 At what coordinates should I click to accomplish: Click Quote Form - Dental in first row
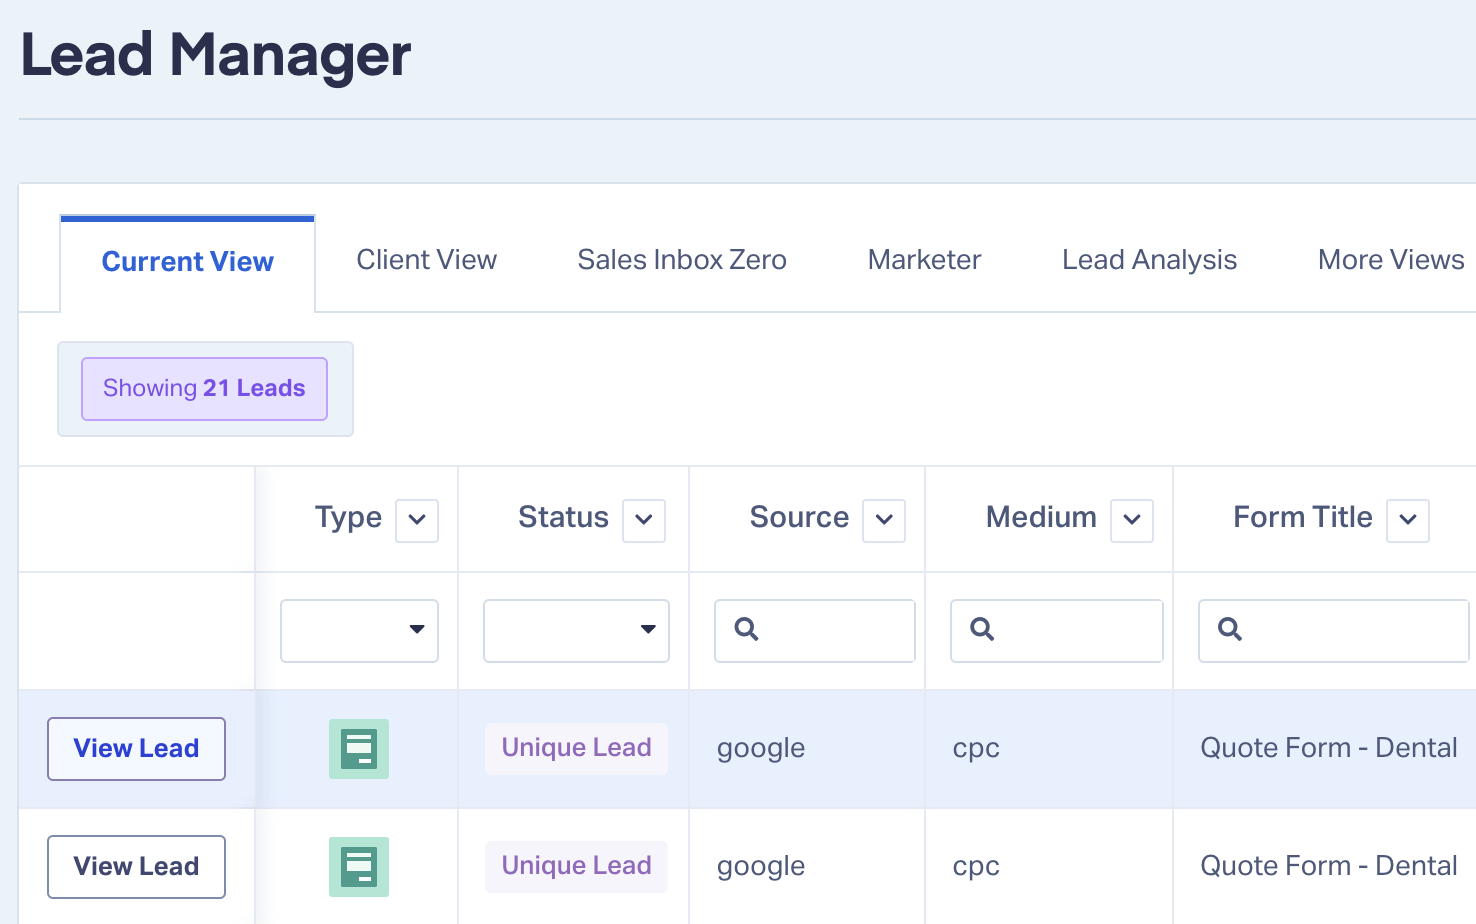(x=1329, y=748)
